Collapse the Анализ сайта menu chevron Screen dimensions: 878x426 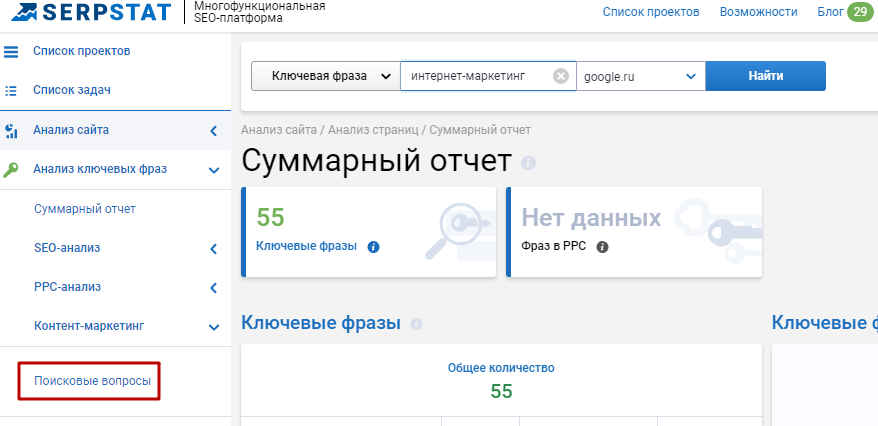(x=213, y=131)
